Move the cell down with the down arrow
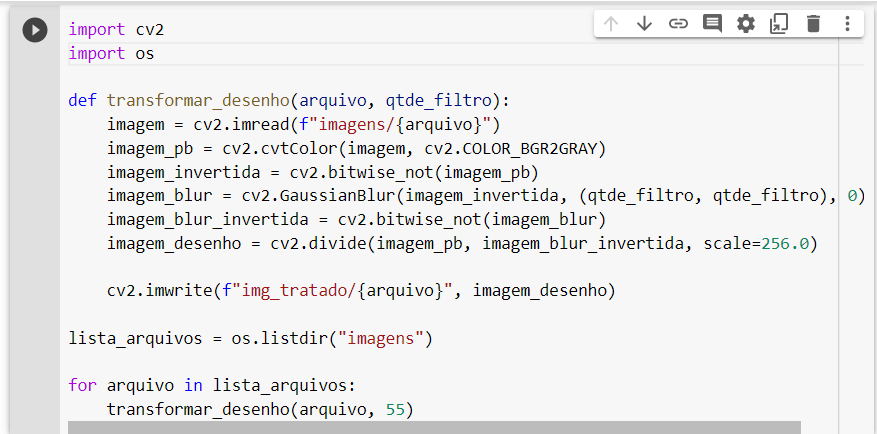 tap(644, 23)
